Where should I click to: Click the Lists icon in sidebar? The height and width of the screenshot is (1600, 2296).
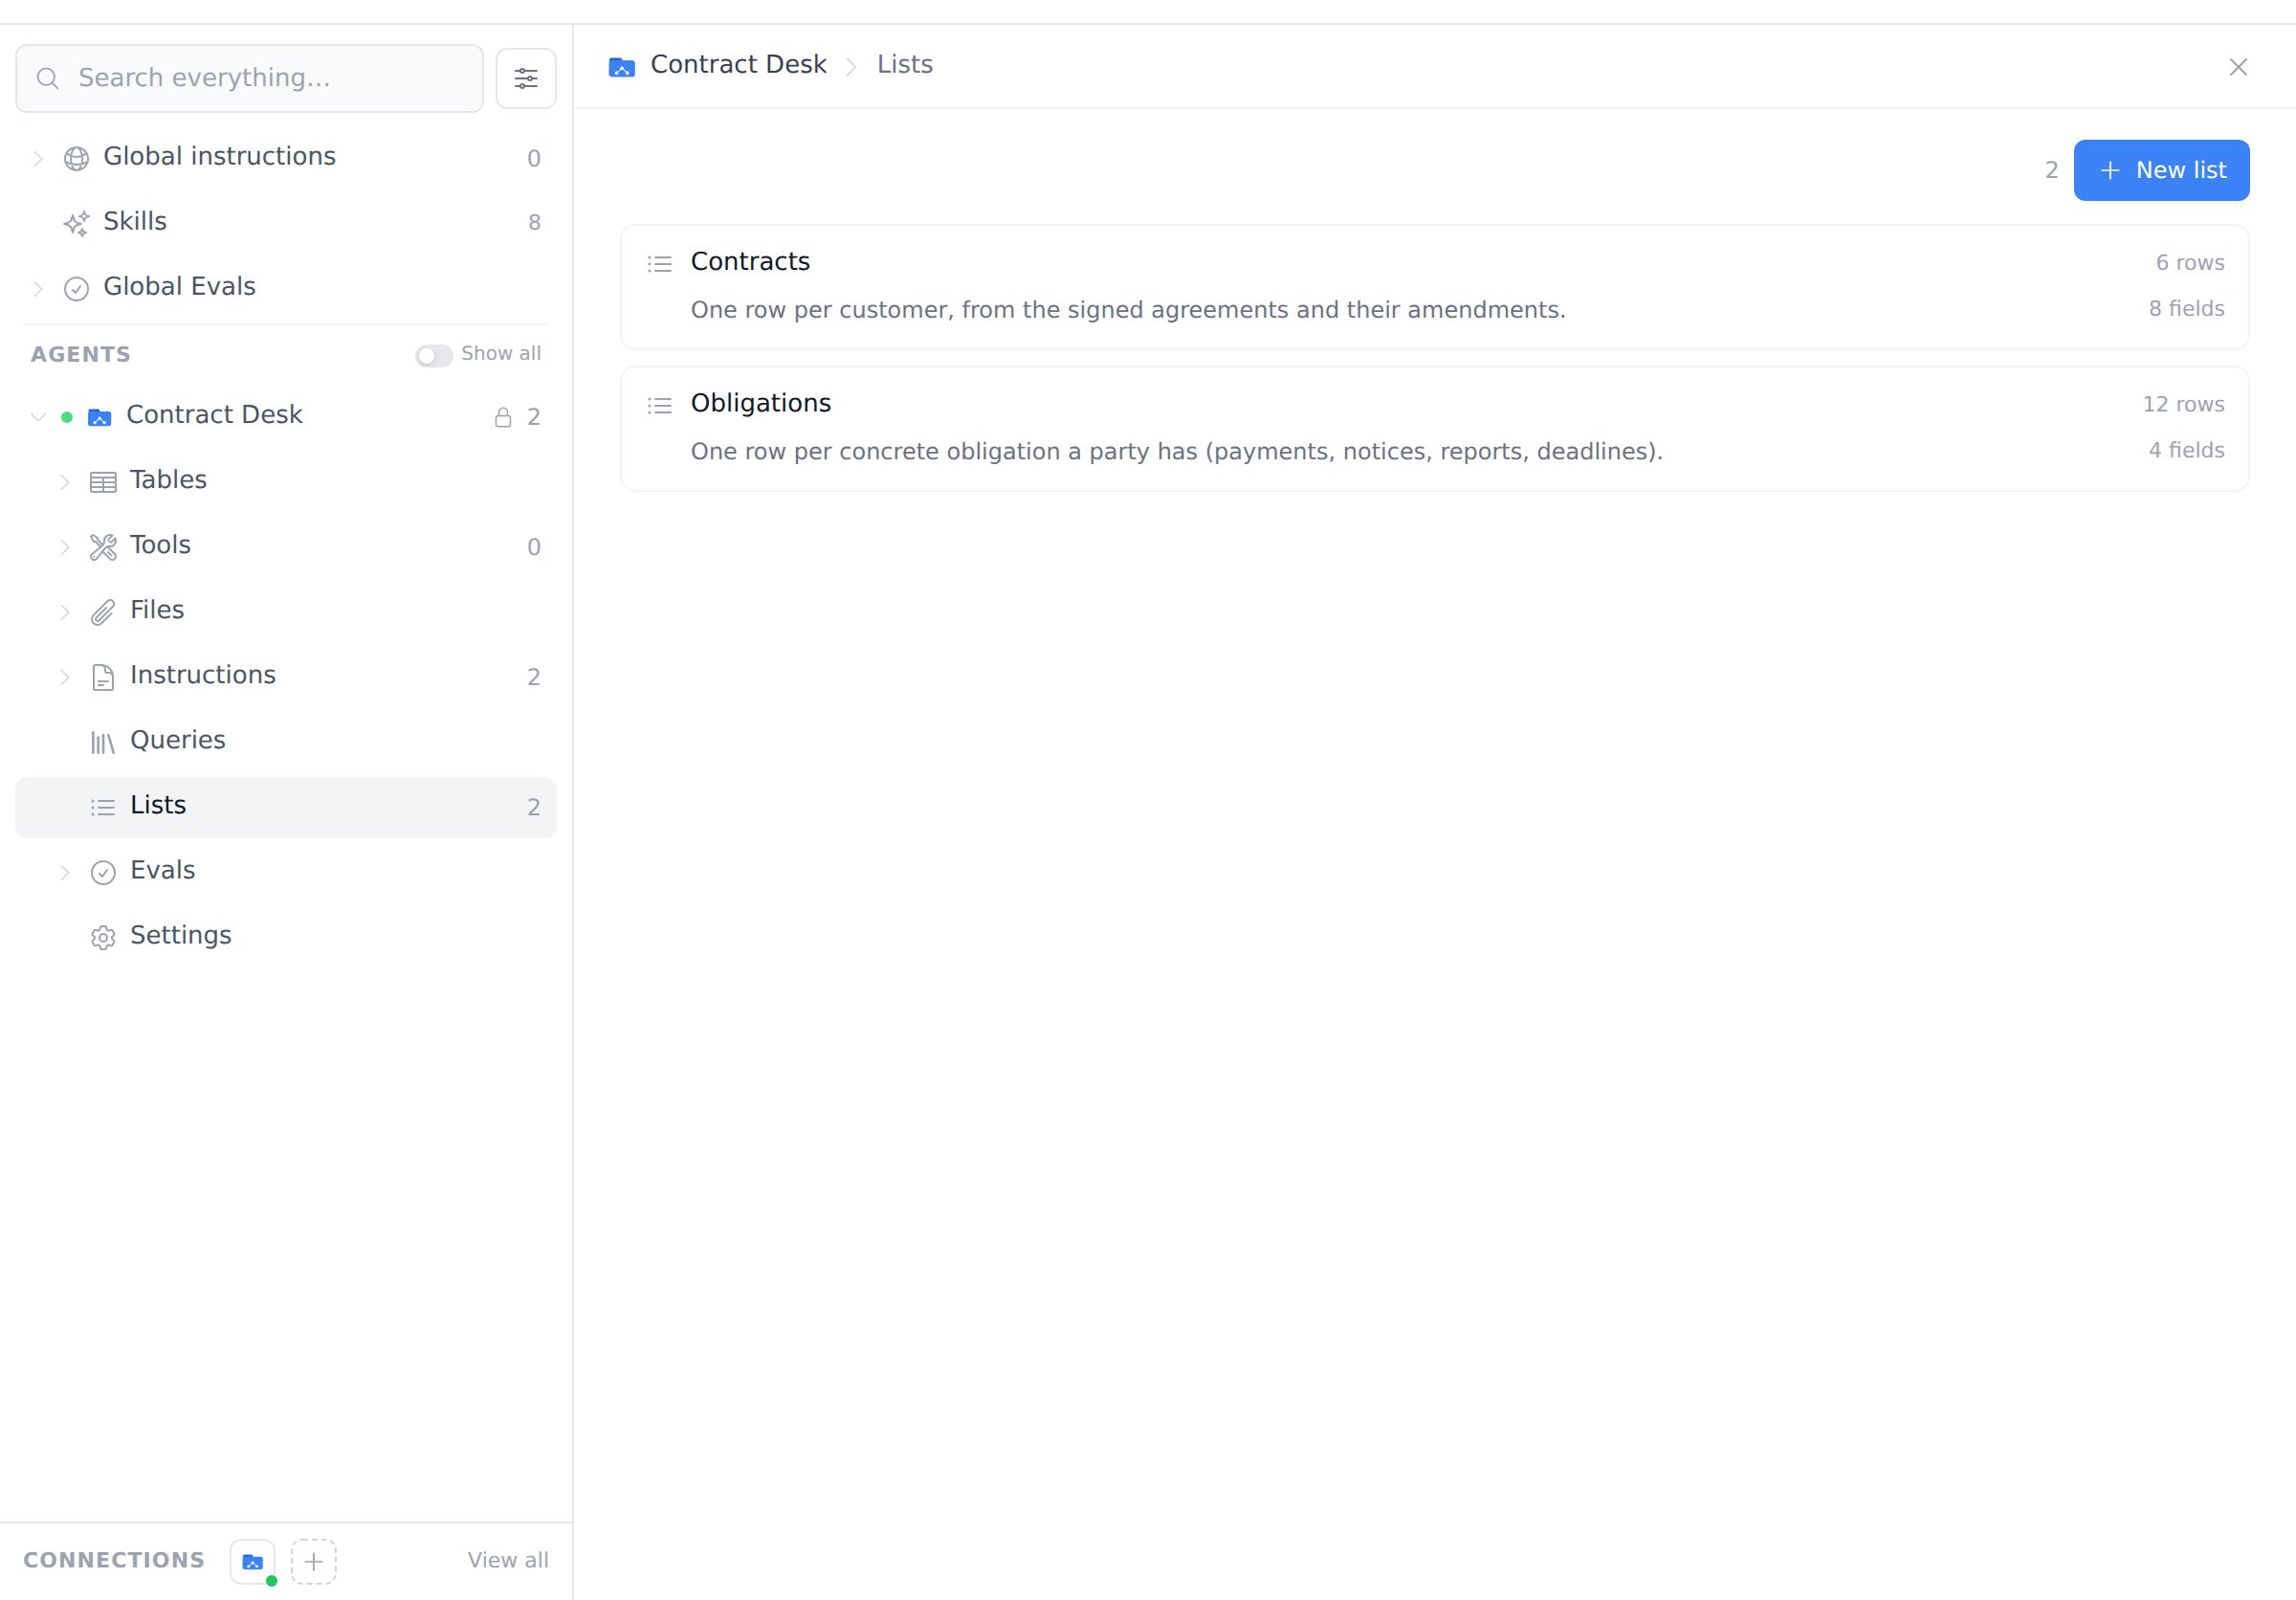click(x=103, y=807)
